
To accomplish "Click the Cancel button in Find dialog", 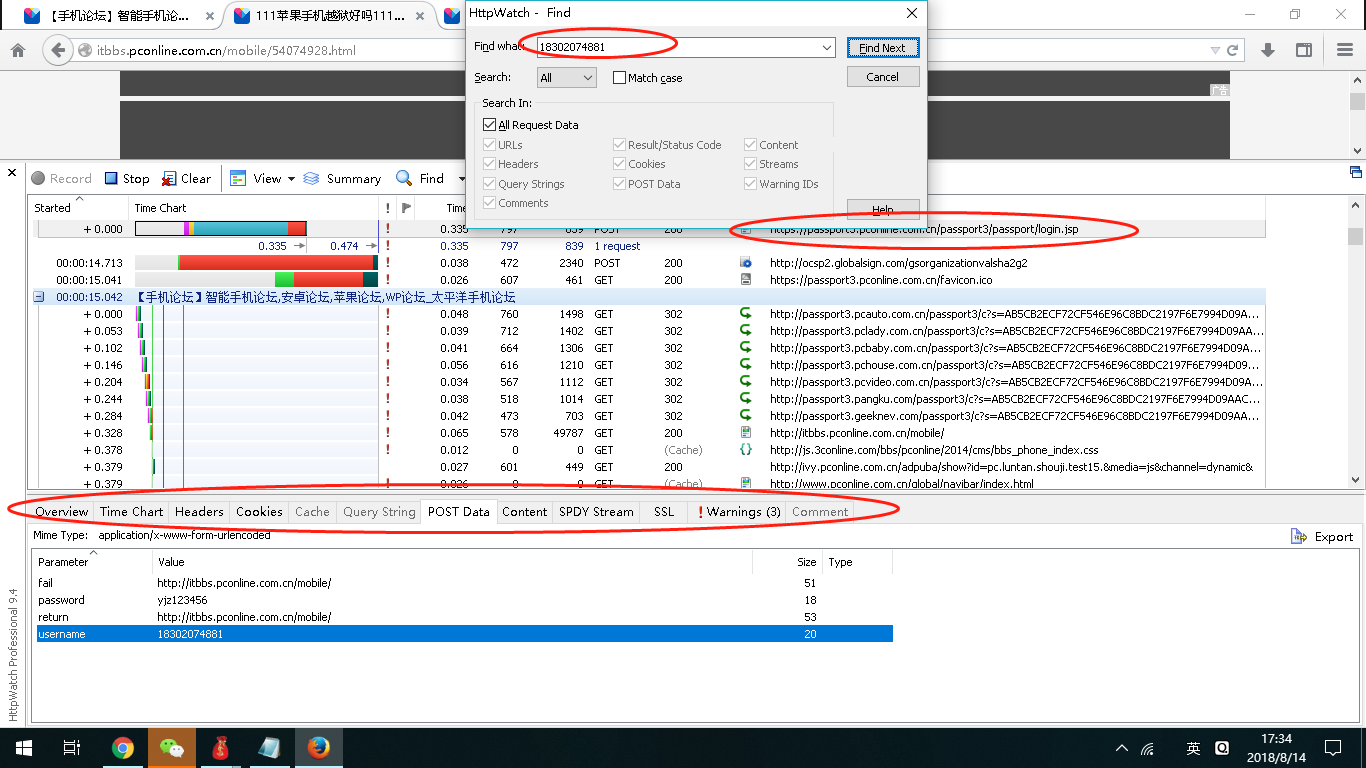I will (882, 77).
